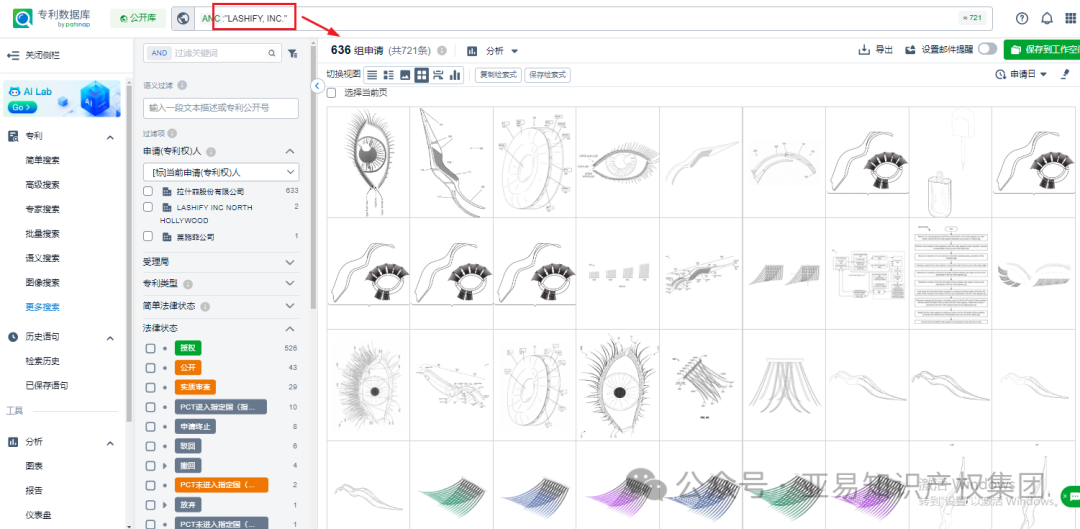The height and width of the screenshot is (529, 1080).
Task: Check the 选择当前页 checkbox
Action: [331, 92]
